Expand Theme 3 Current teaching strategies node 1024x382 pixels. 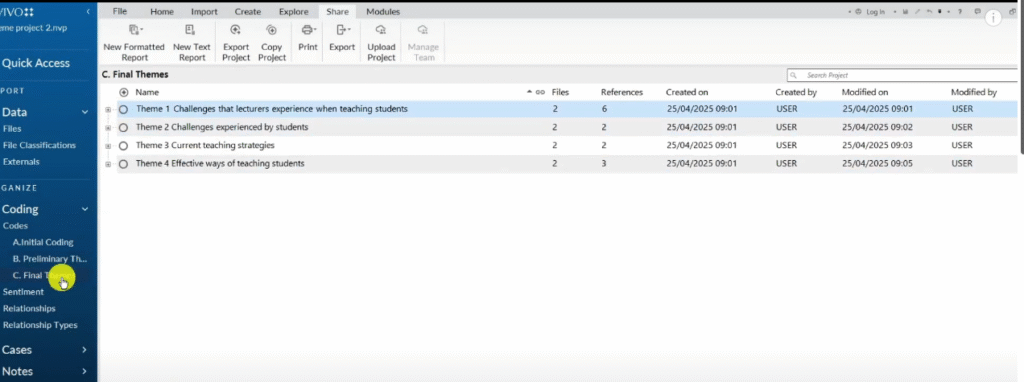[x=108, y=146]
